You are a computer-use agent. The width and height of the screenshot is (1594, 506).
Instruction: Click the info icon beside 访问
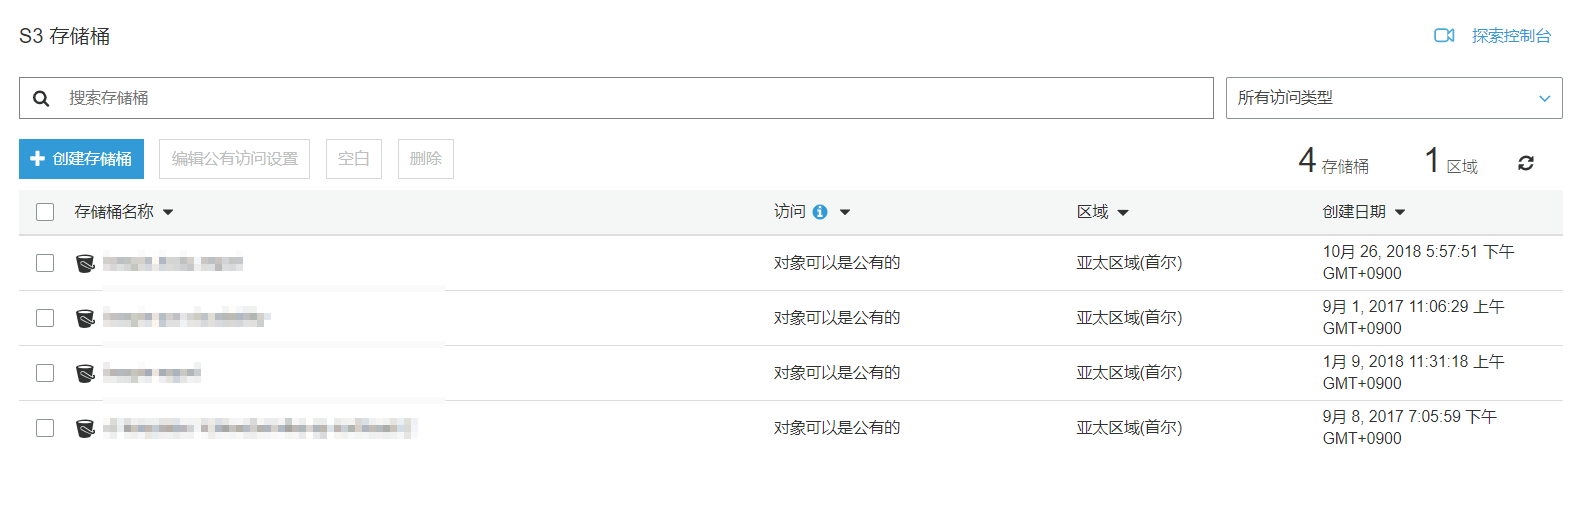820,212
